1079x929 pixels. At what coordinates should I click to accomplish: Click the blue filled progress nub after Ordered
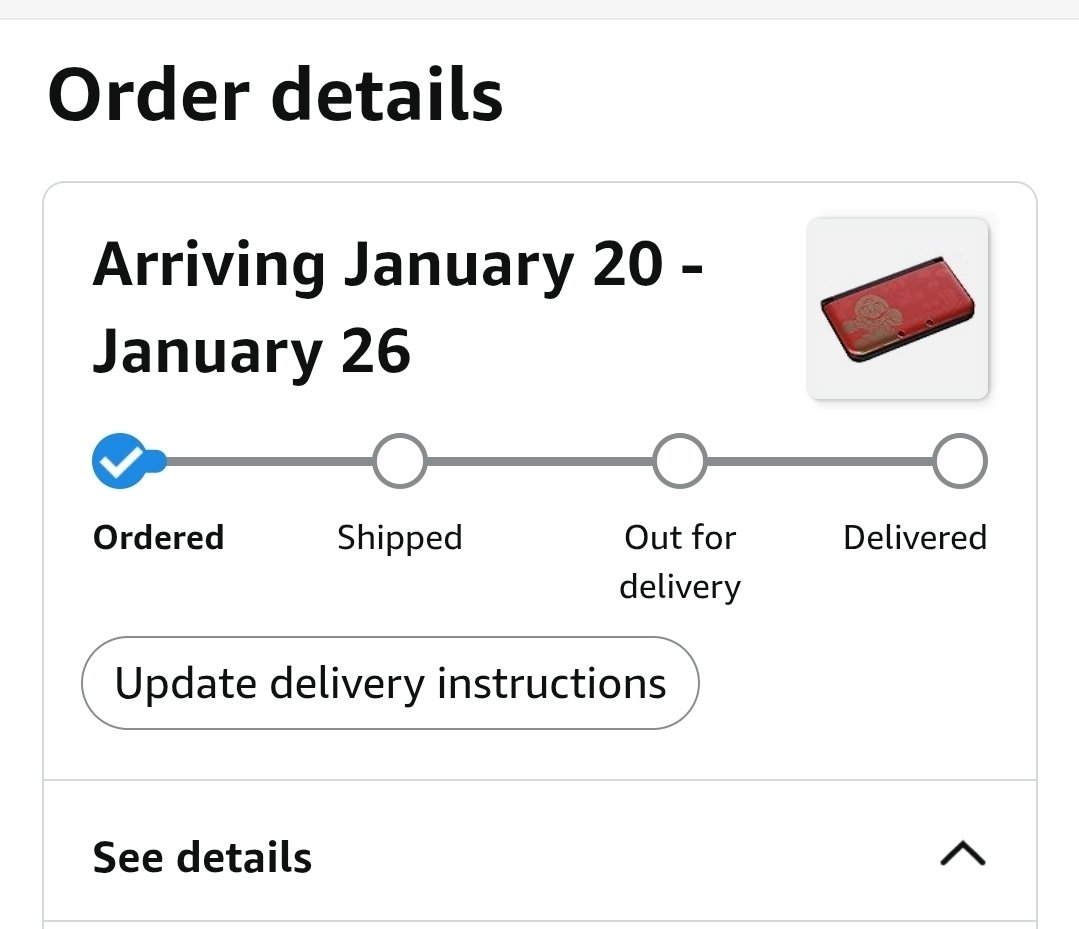coord(156,462)
